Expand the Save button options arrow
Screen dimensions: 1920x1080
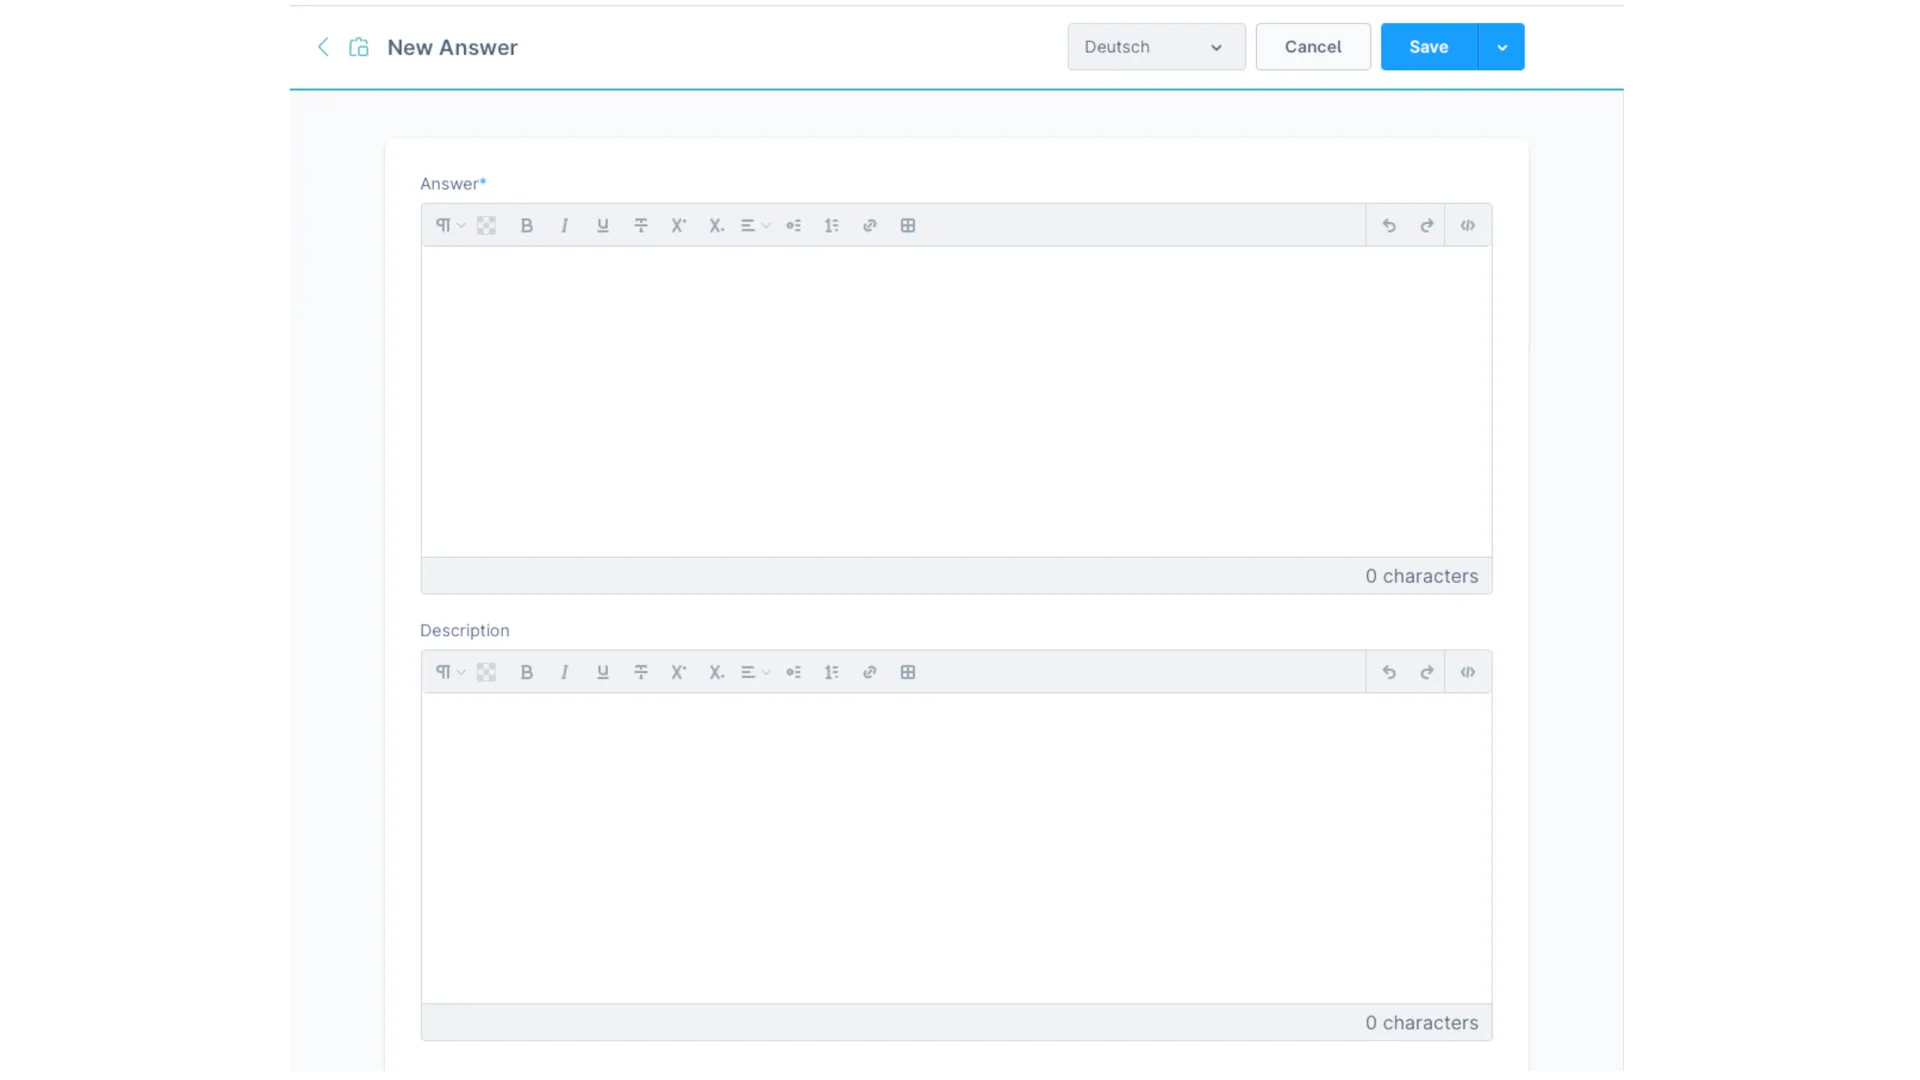1500,46
